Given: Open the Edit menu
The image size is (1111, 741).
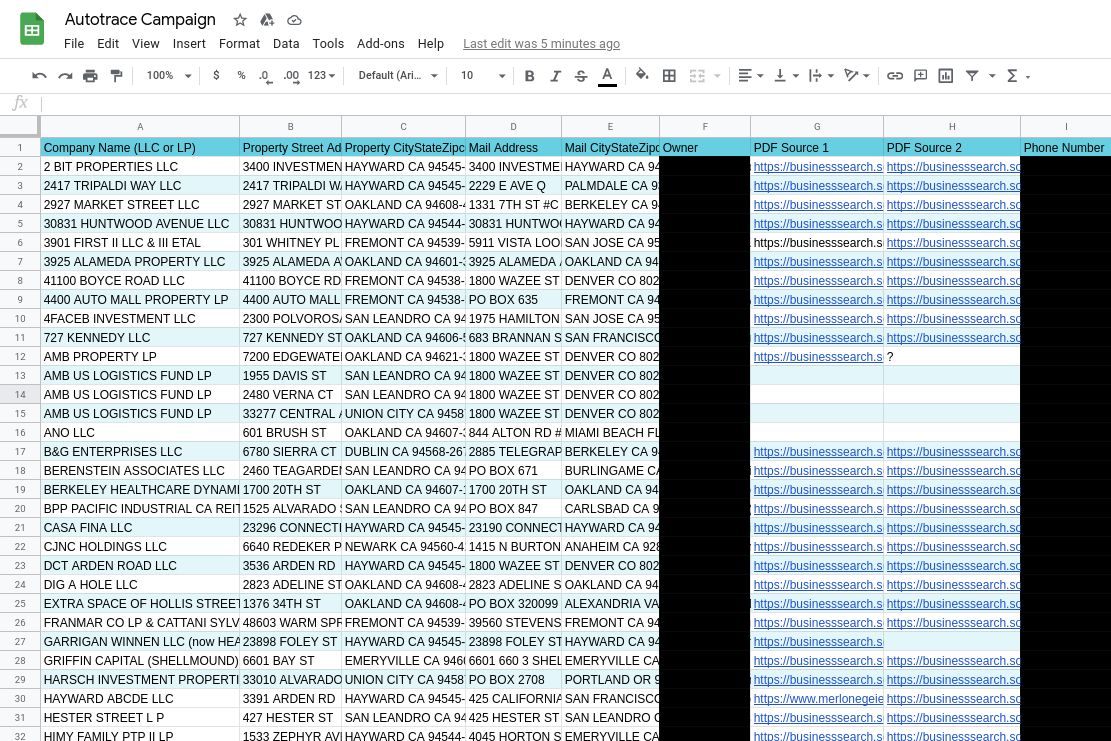Looking at the screenshot, I should pos(108,44).
